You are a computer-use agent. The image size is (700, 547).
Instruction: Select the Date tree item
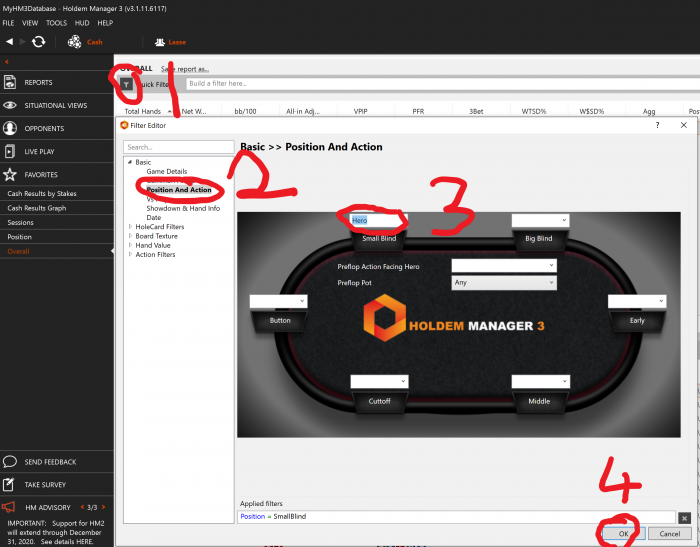(154, 217)
